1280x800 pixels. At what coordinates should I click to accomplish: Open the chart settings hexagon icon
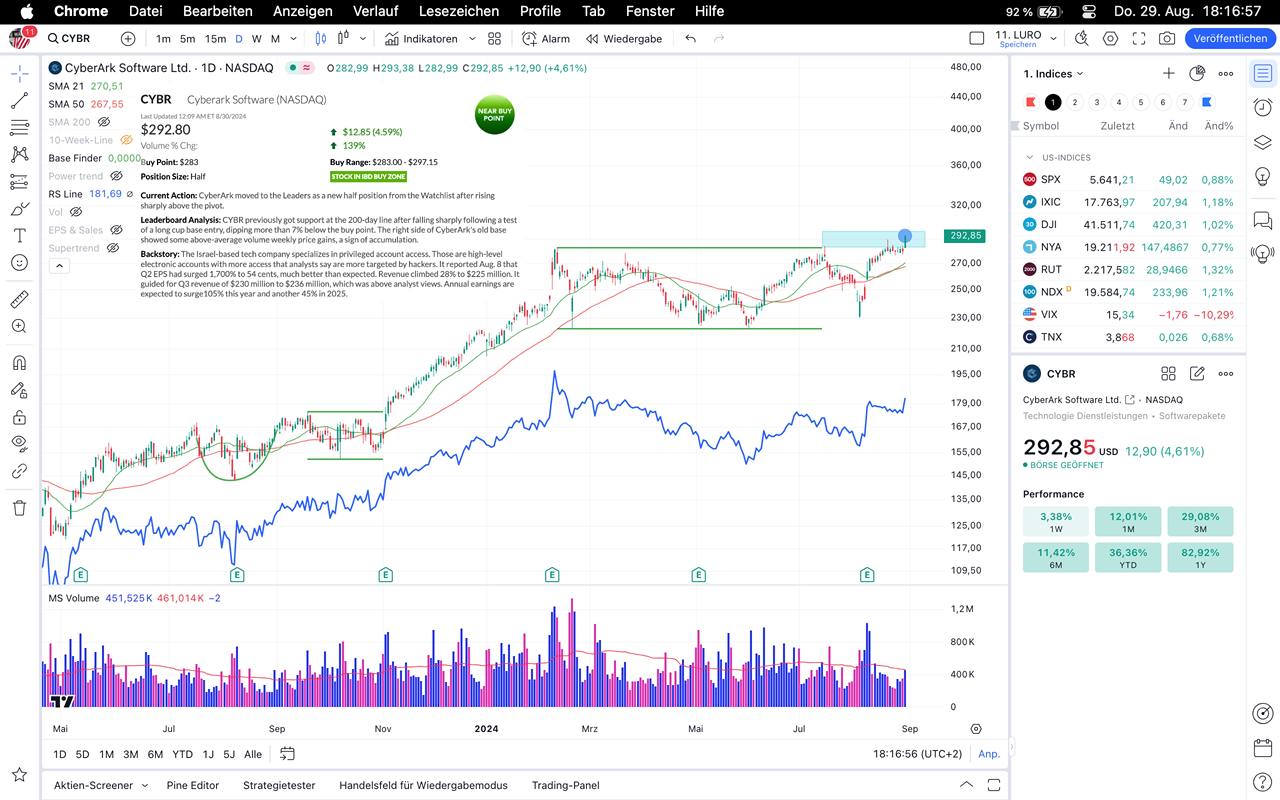pos(1111,39)
